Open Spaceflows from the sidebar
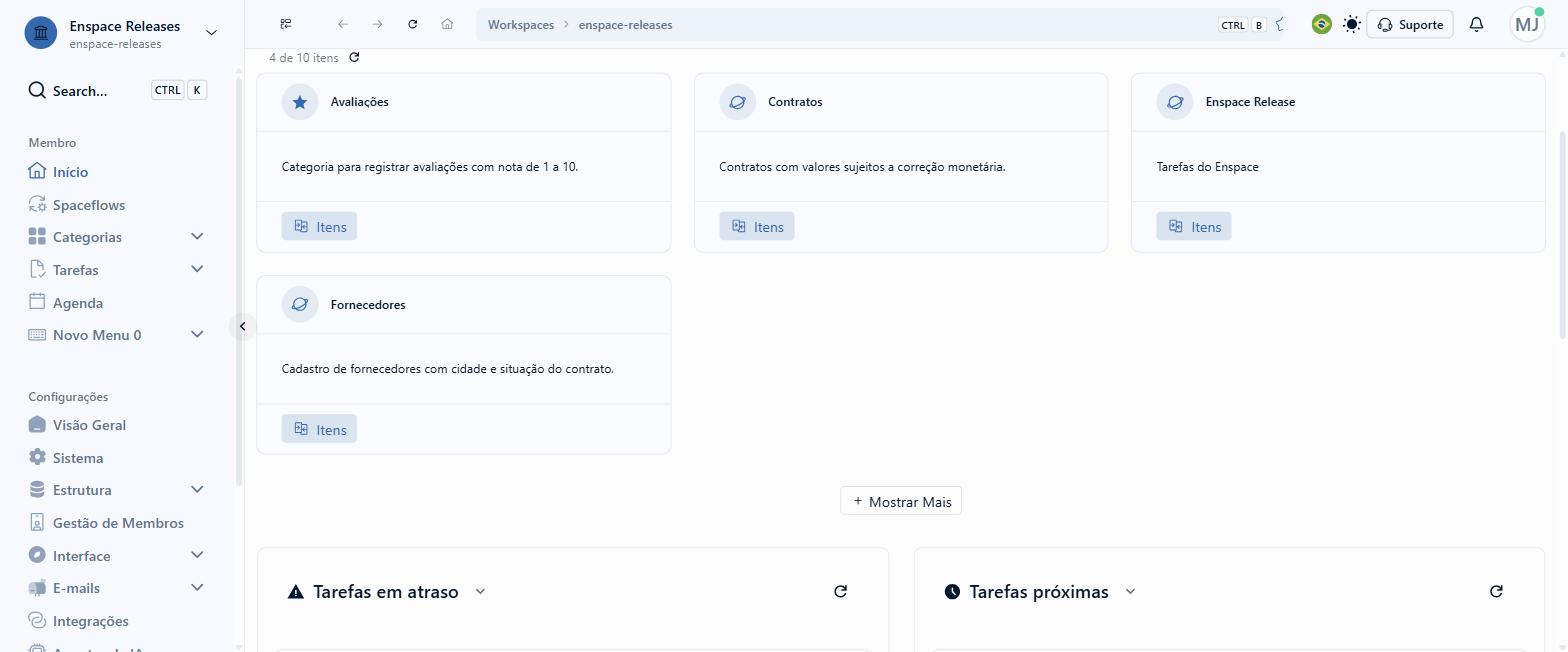1568x652 pixels. [89, 205]
